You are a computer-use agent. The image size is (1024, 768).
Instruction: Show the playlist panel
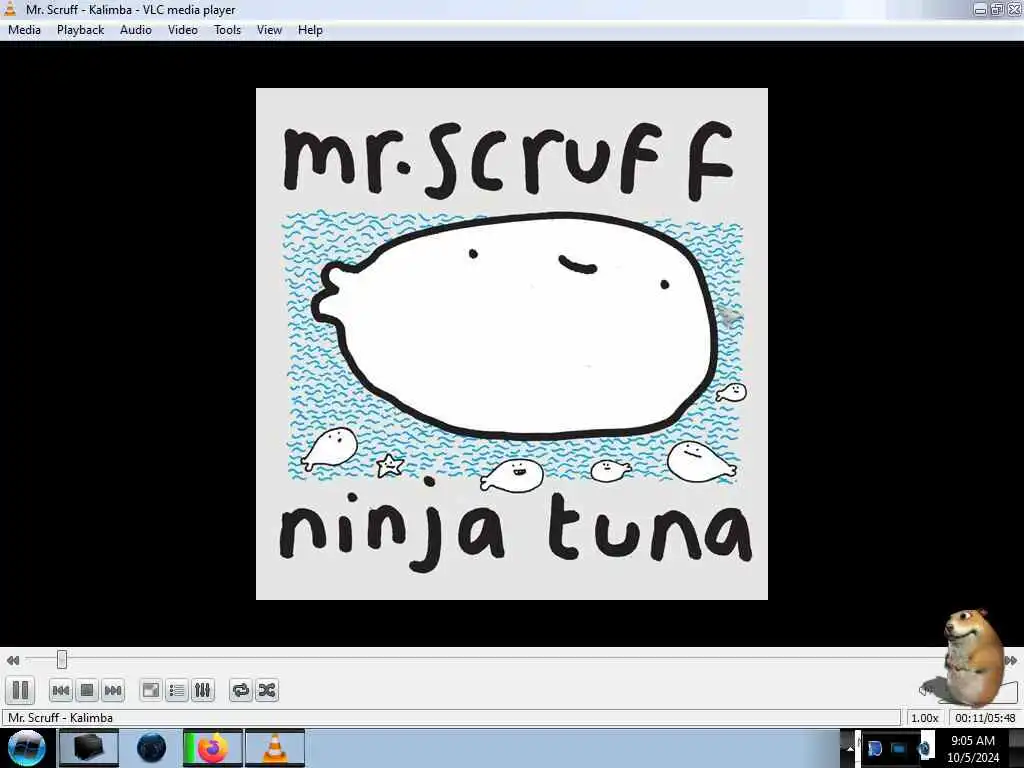point(176,690)
